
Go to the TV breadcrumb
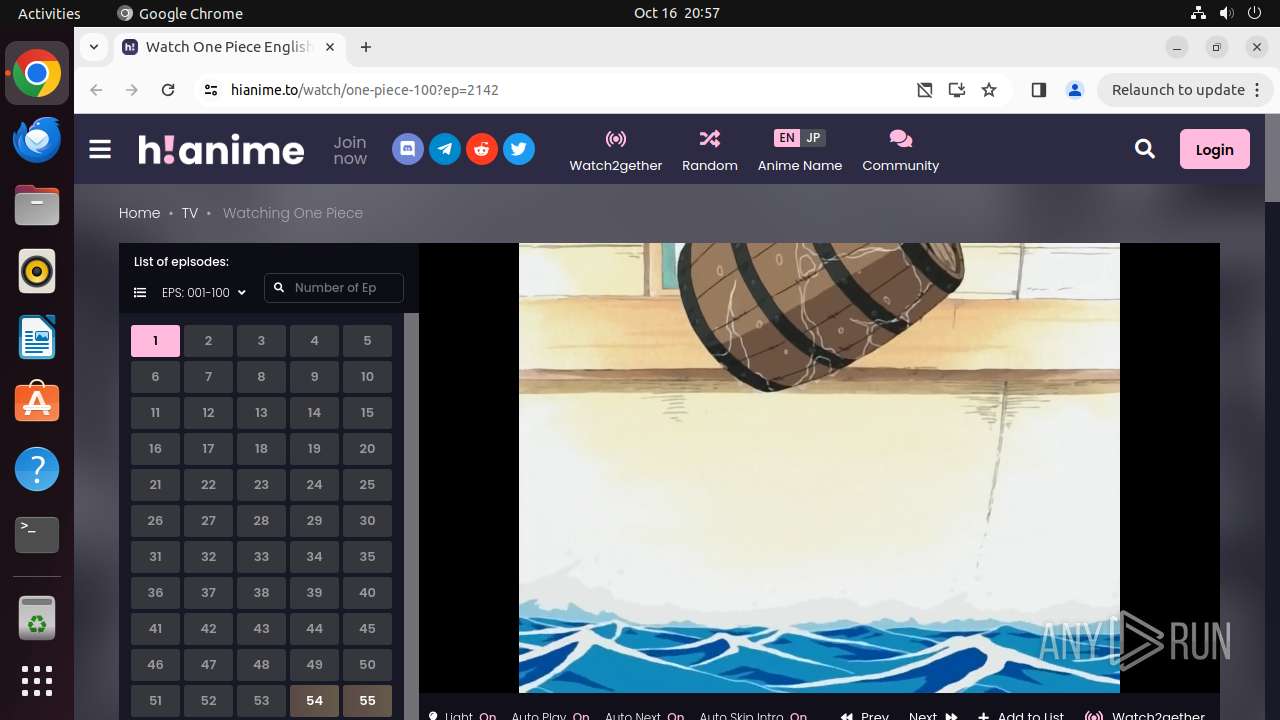(x=189, y=213)
